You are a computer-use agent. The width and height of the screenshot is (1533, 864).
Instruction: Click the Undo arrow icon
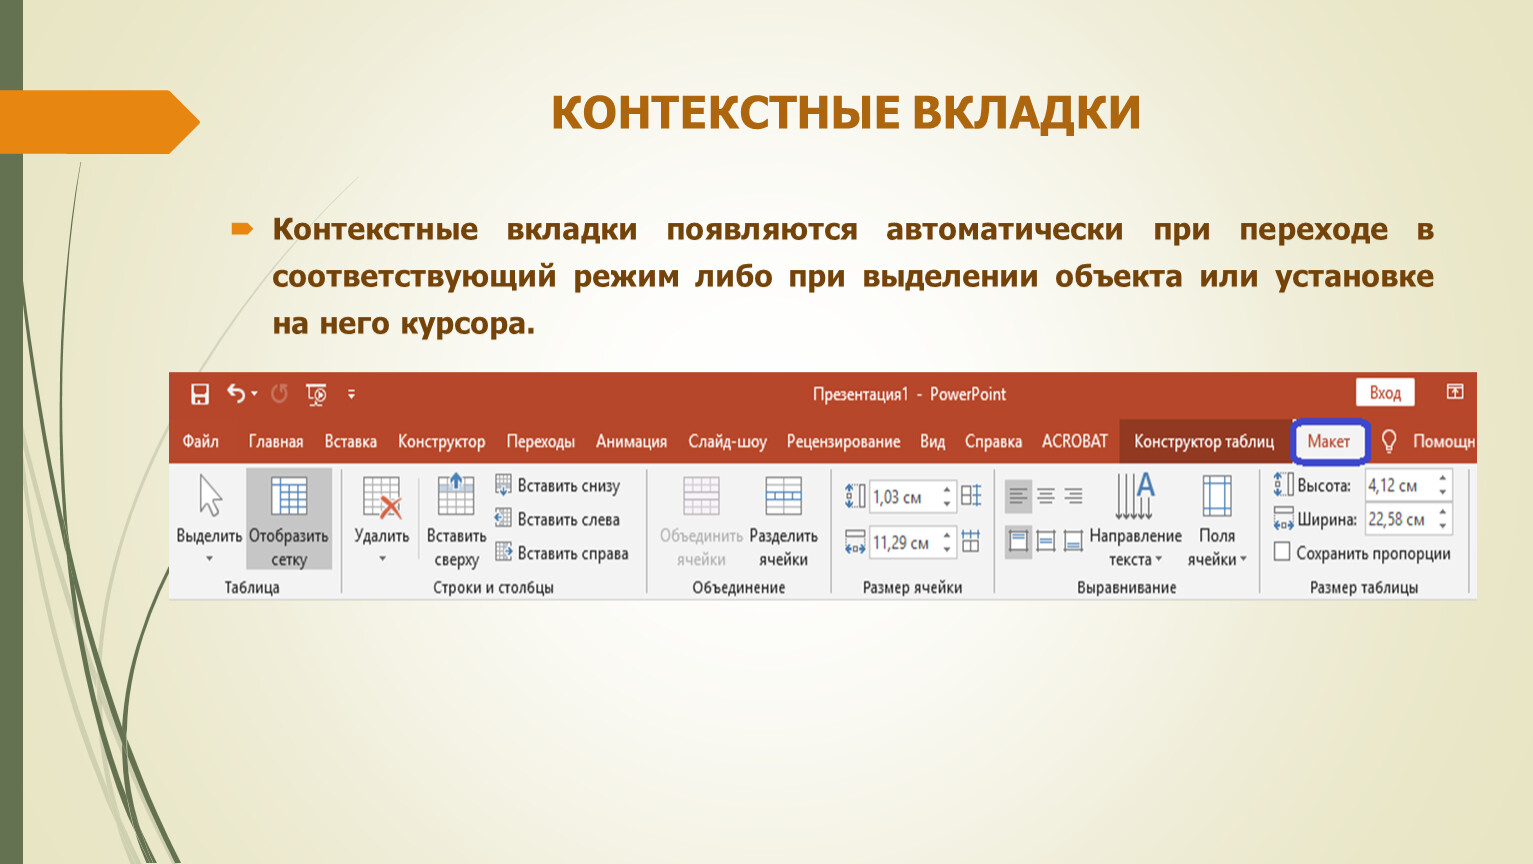pyautogui.click(x=235, y=394)
